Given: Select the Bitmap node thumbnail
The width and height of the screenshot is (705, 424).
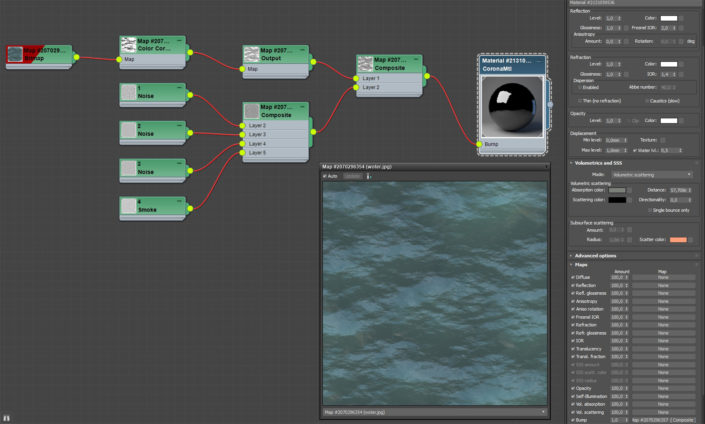Looking at the screenshot, I should [16, 52].
